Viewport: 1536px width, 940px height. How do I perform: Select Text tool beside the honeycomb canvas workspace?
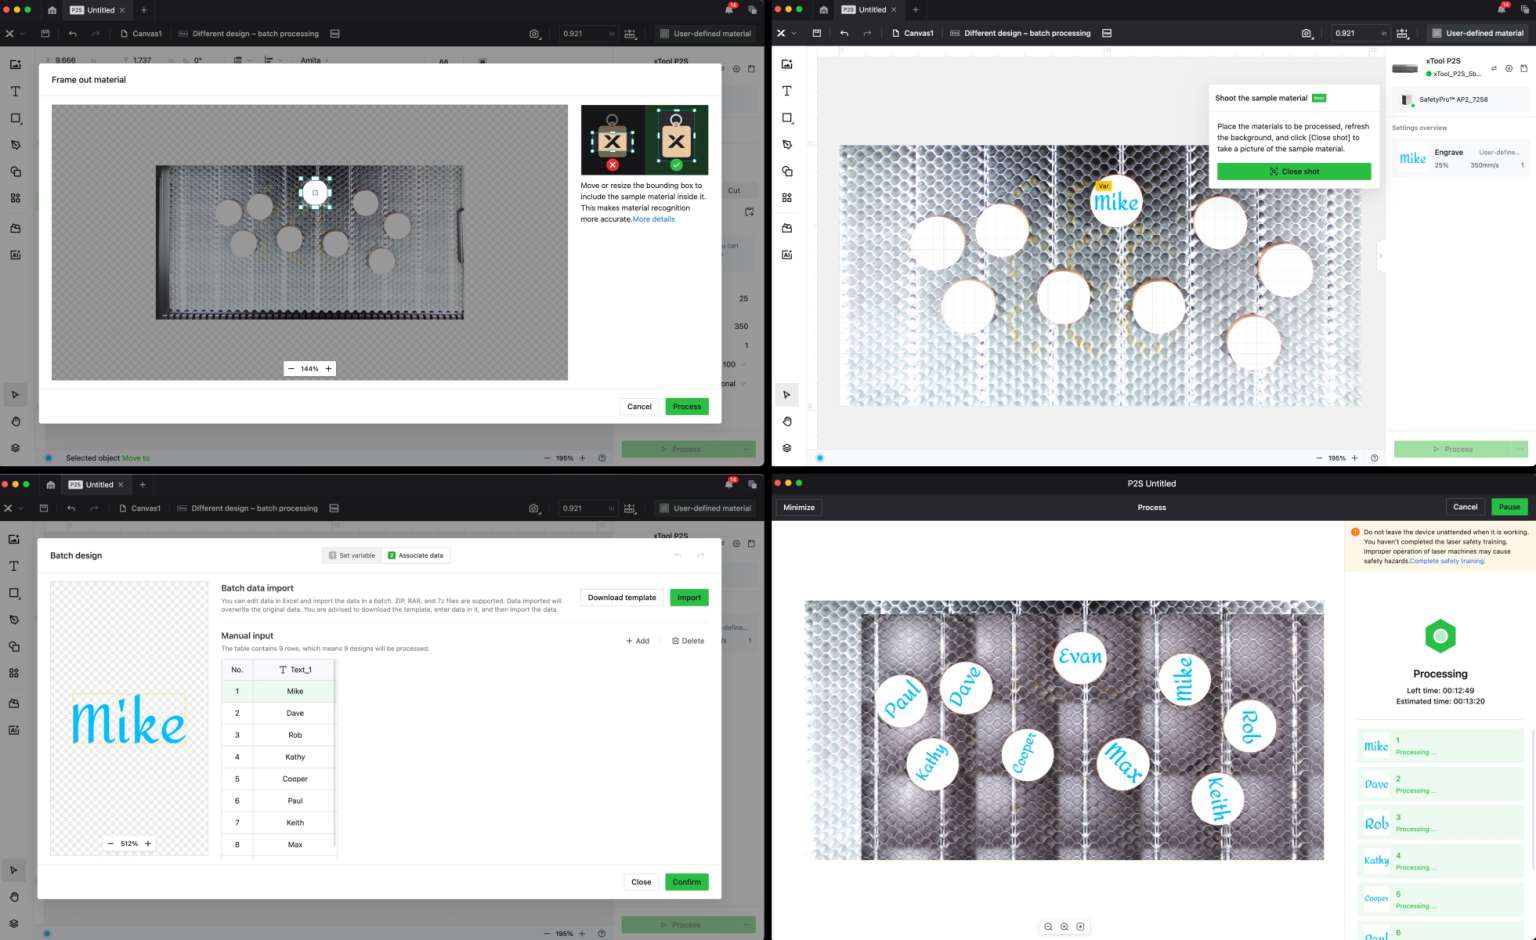[x=787, y=91]
